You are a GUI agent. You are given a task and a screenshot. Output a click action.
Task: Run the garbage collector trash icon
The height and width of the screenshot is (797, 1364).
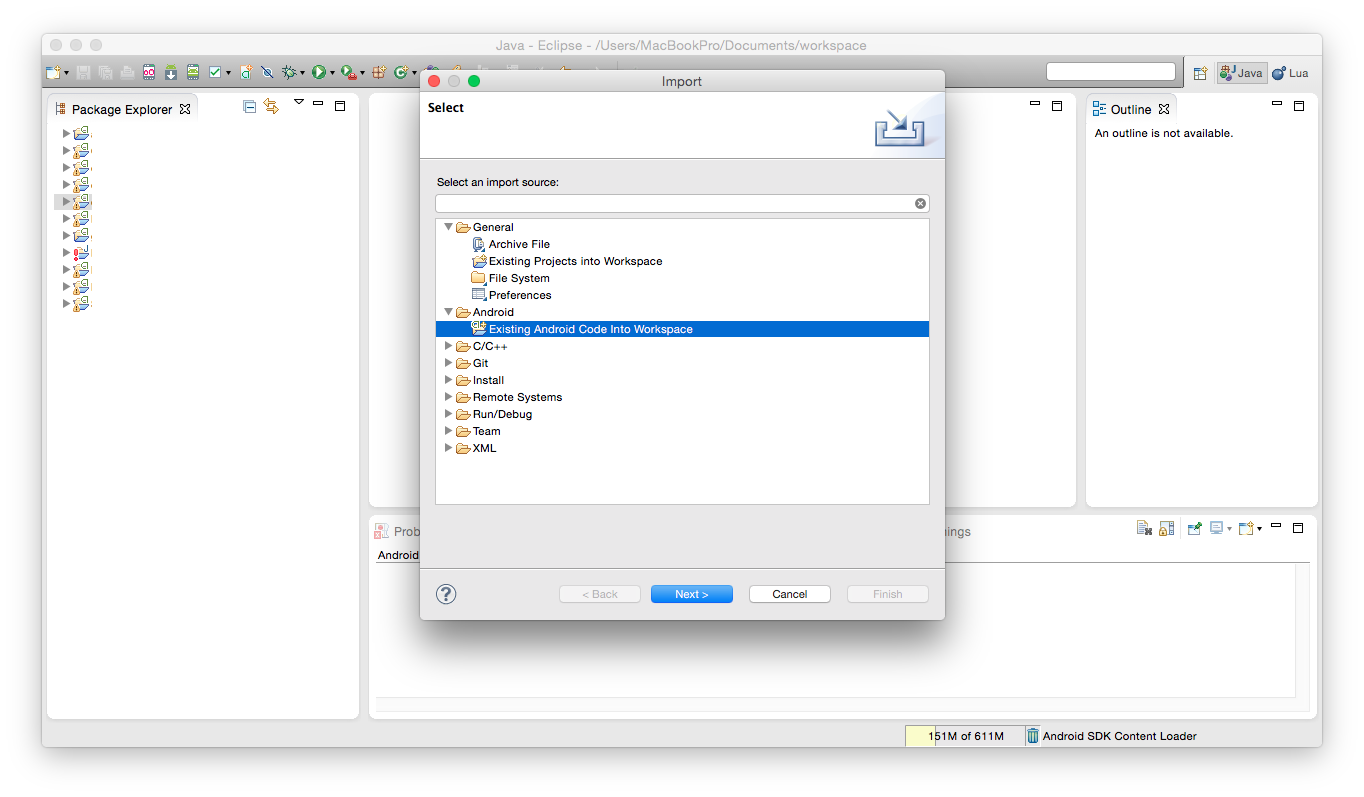point(1032,736)
